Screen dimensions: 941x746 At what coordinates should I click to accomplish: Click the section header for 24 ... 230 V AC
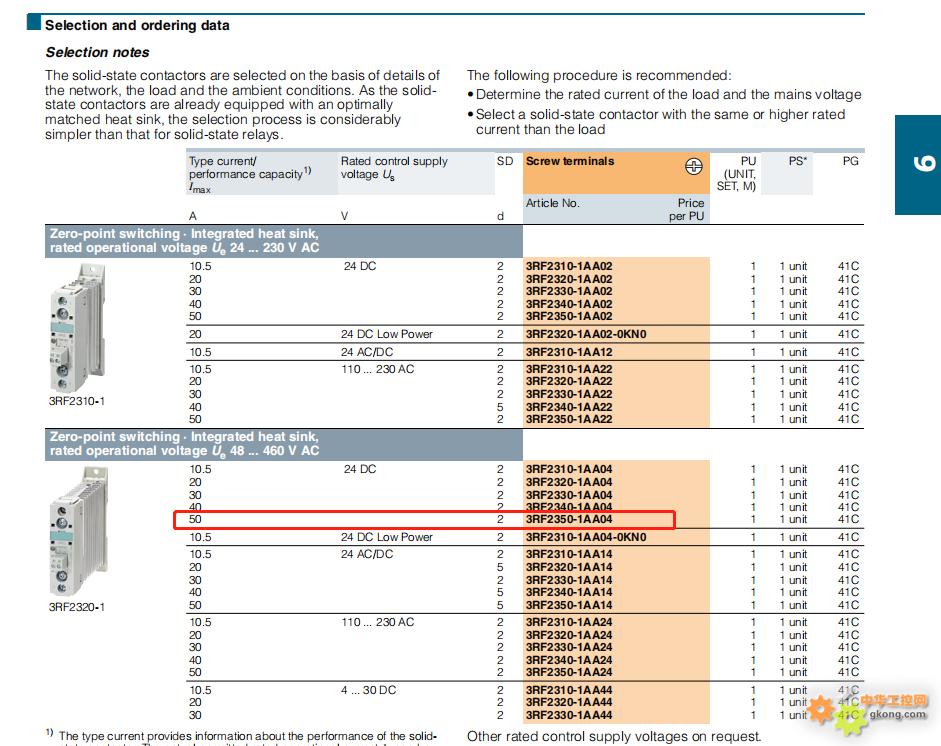click(284, 241)
